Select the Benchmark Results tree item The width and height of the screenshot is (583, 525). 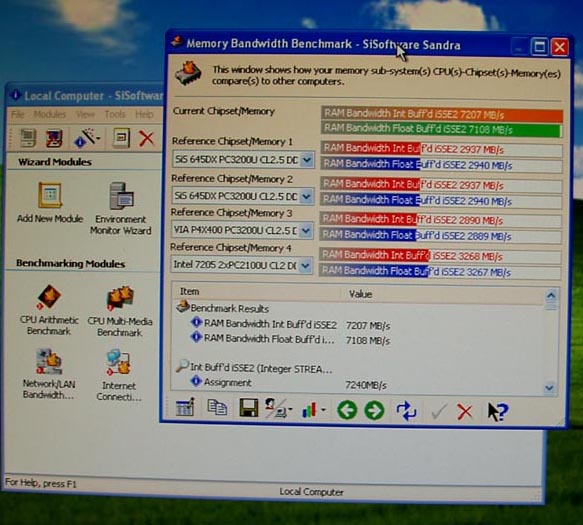[229, 308]
